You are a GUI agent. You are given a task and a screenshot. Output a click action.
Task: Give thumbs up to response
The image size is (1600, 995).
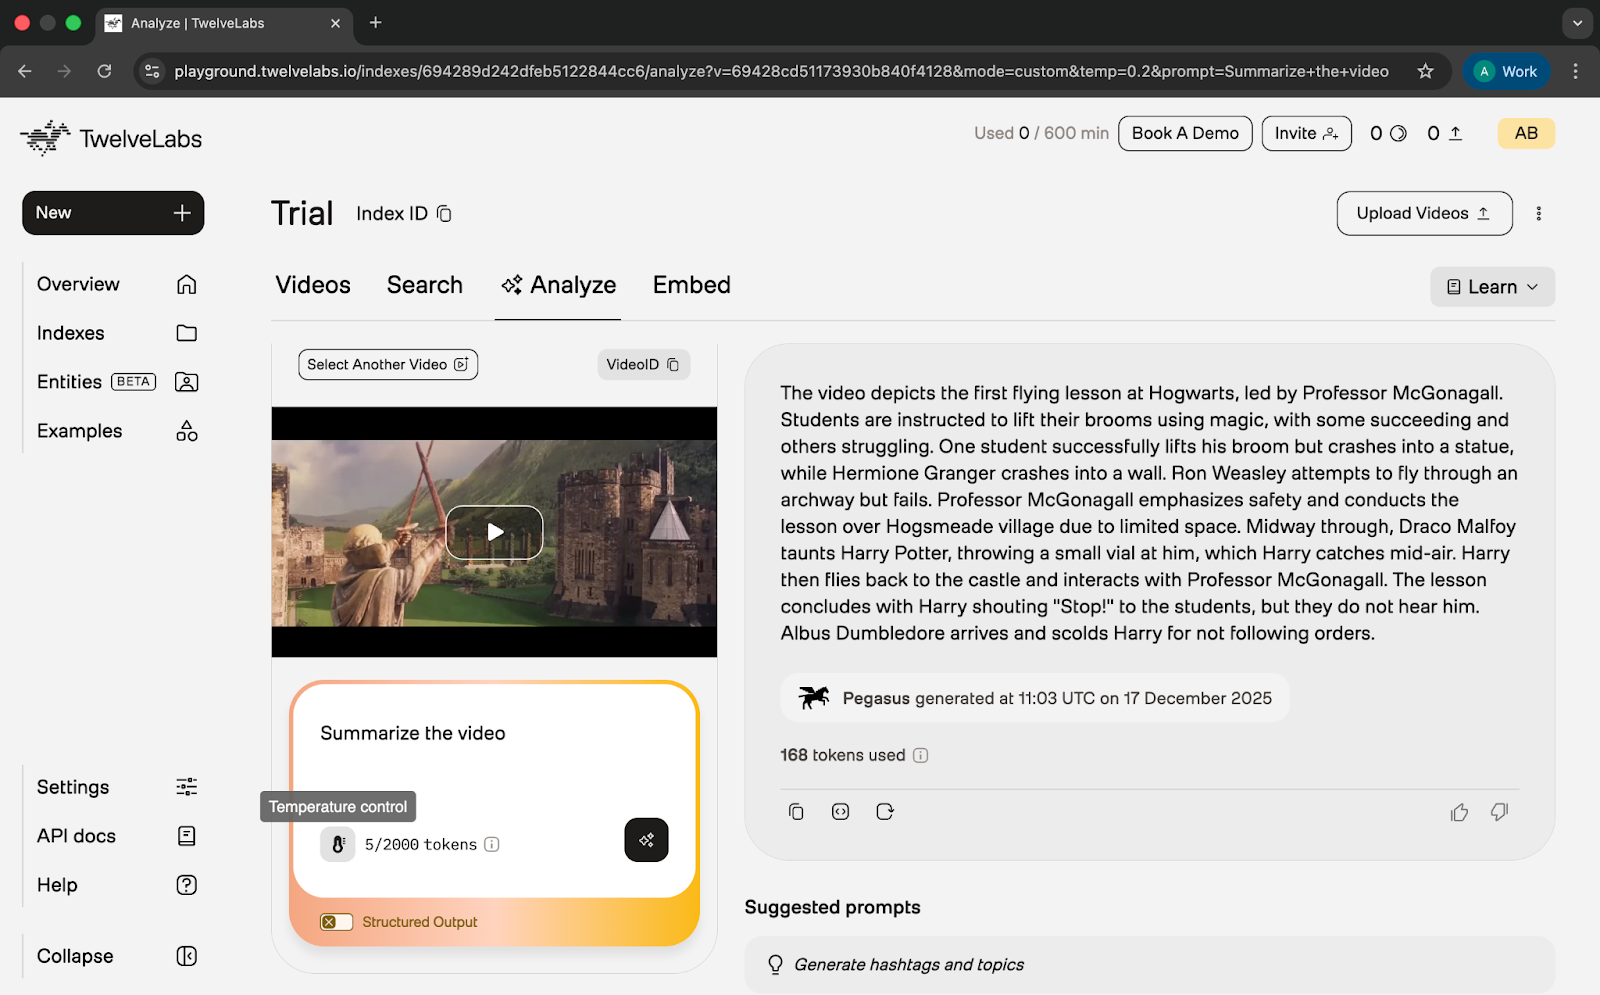1459,812
